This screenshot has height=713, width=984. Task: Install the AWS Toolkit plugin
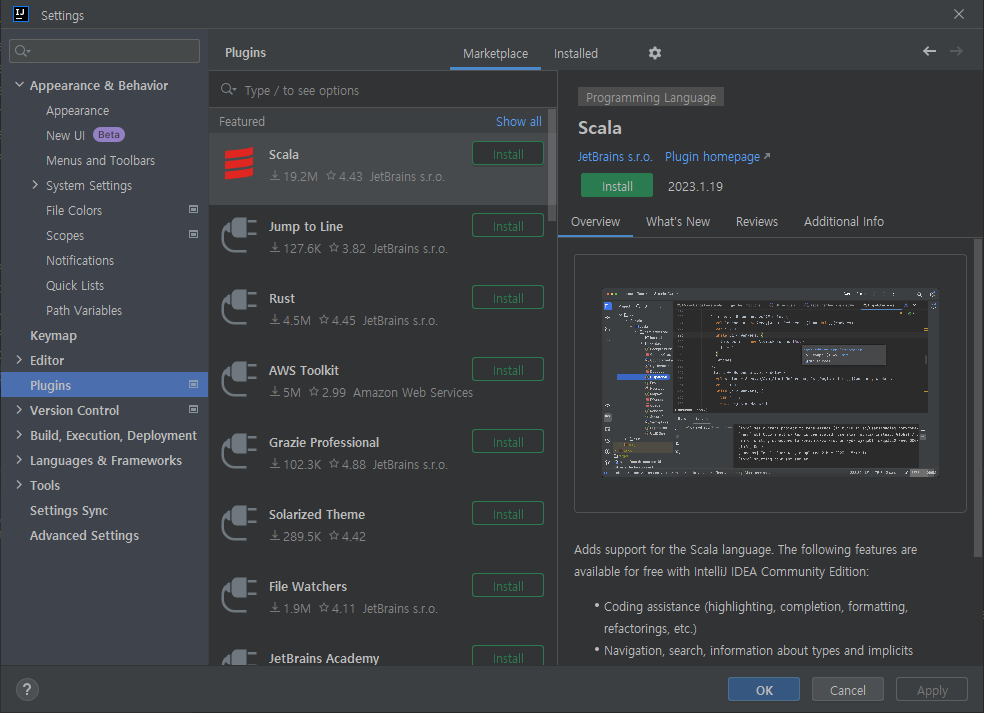pos(508,370)
